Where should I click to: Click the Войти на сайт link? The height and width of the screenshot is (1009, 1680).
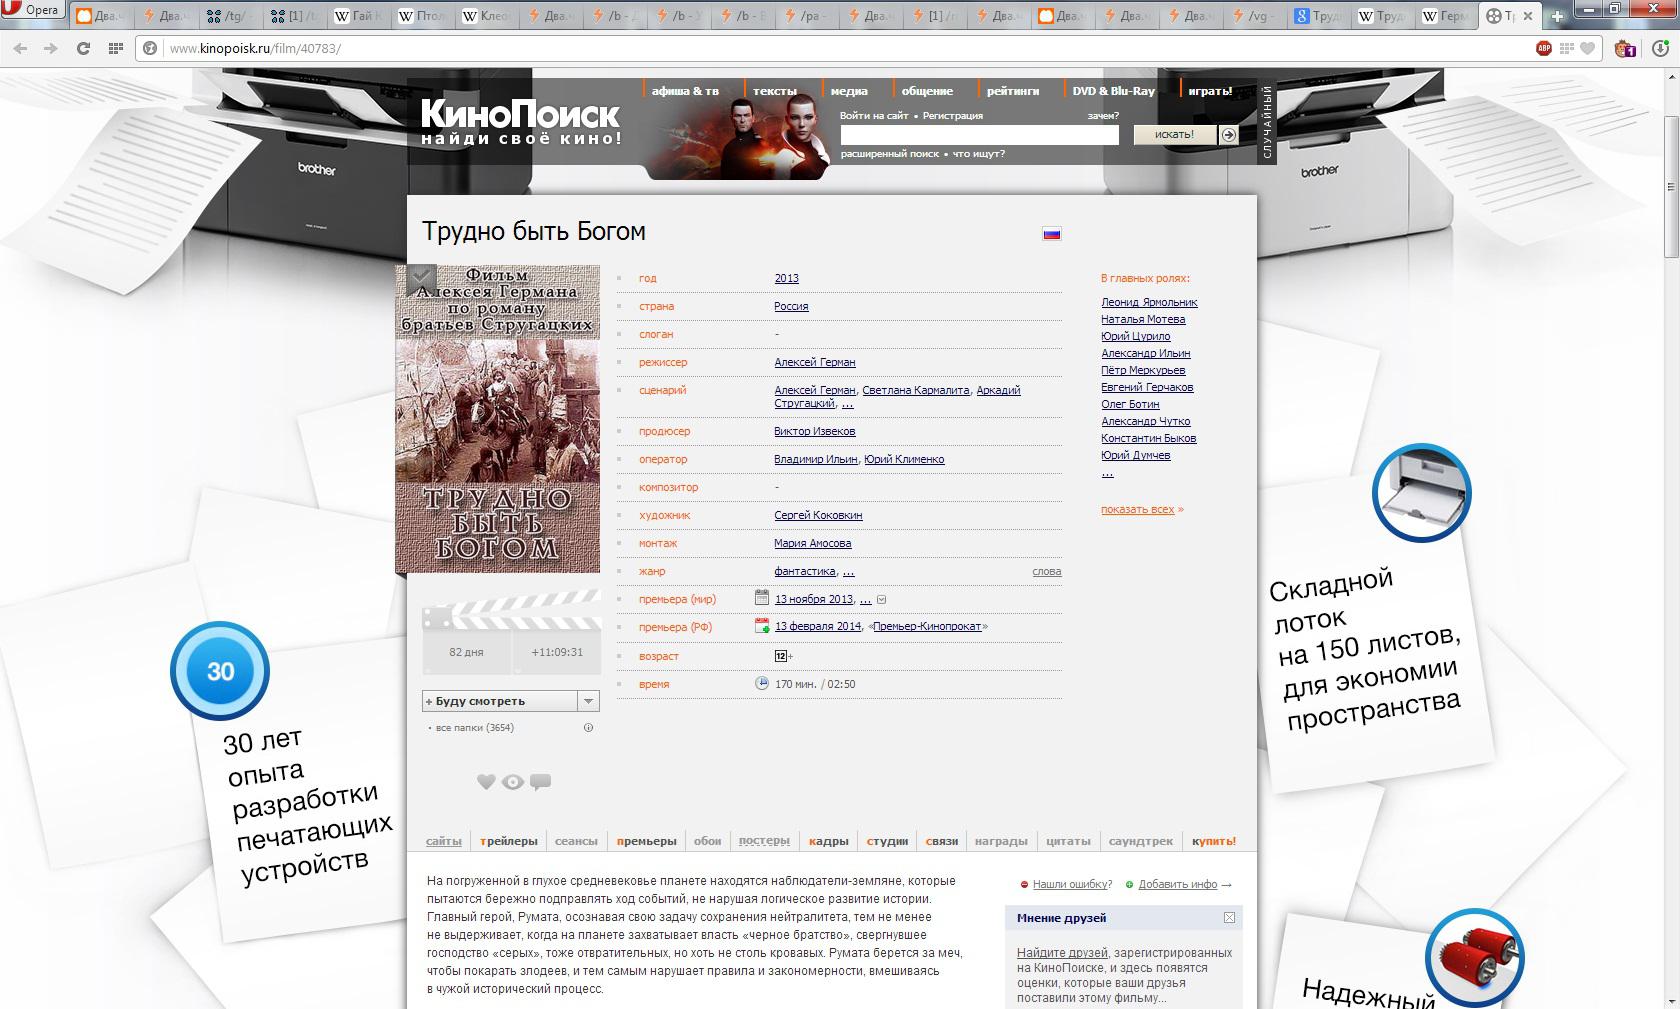(x=874, y=116)
